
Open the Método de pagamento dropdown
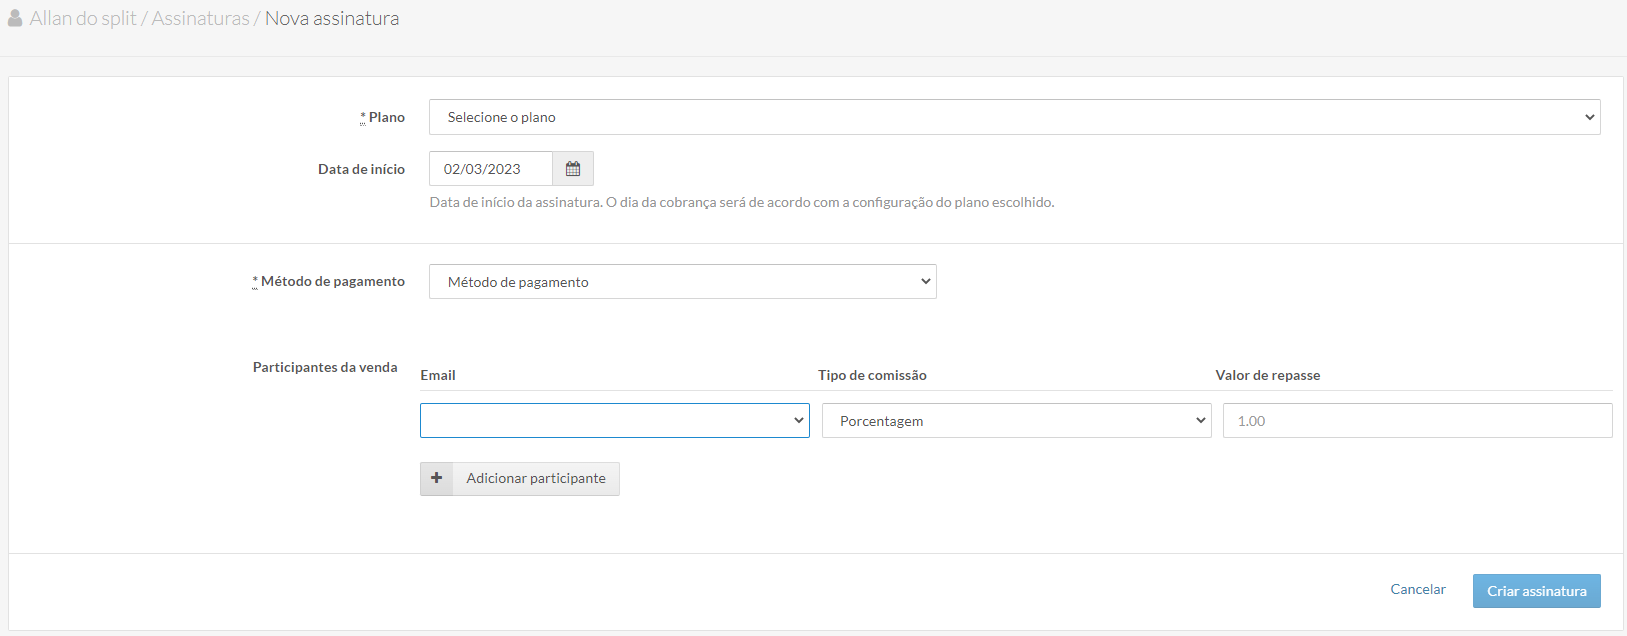coord(682,282)
